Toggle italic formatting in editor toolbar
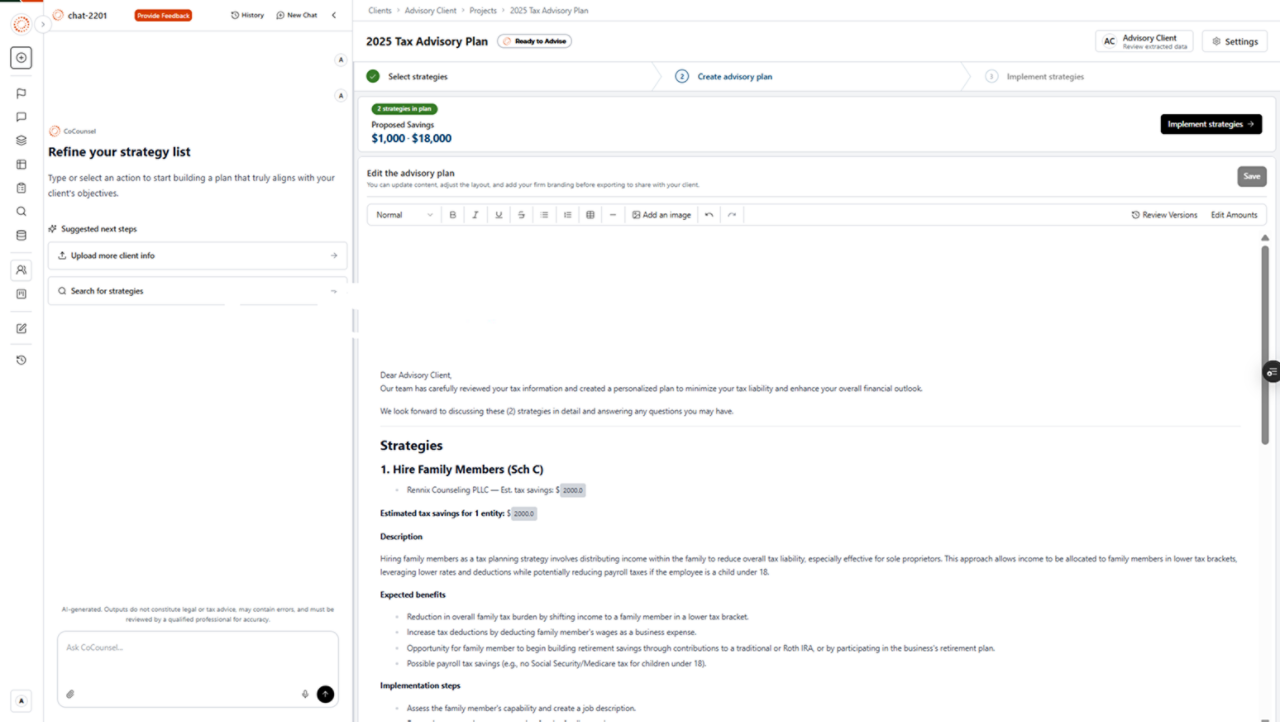 click(x=475, y=215)
